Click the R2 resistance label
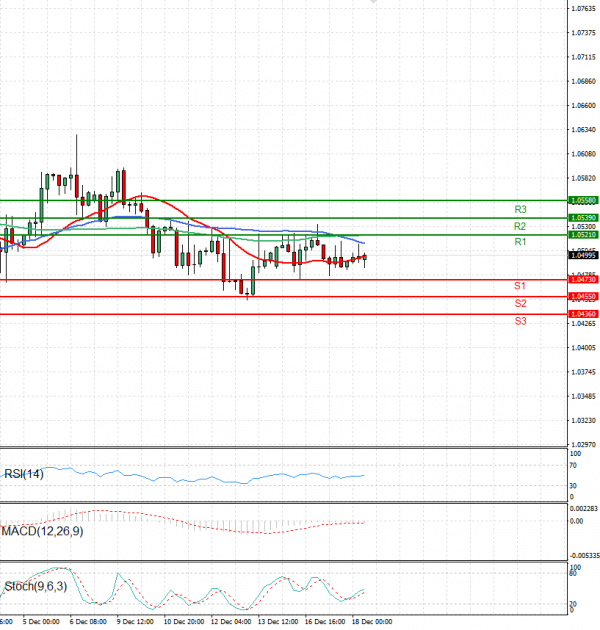Screen dimensions: 600x630 520,227
